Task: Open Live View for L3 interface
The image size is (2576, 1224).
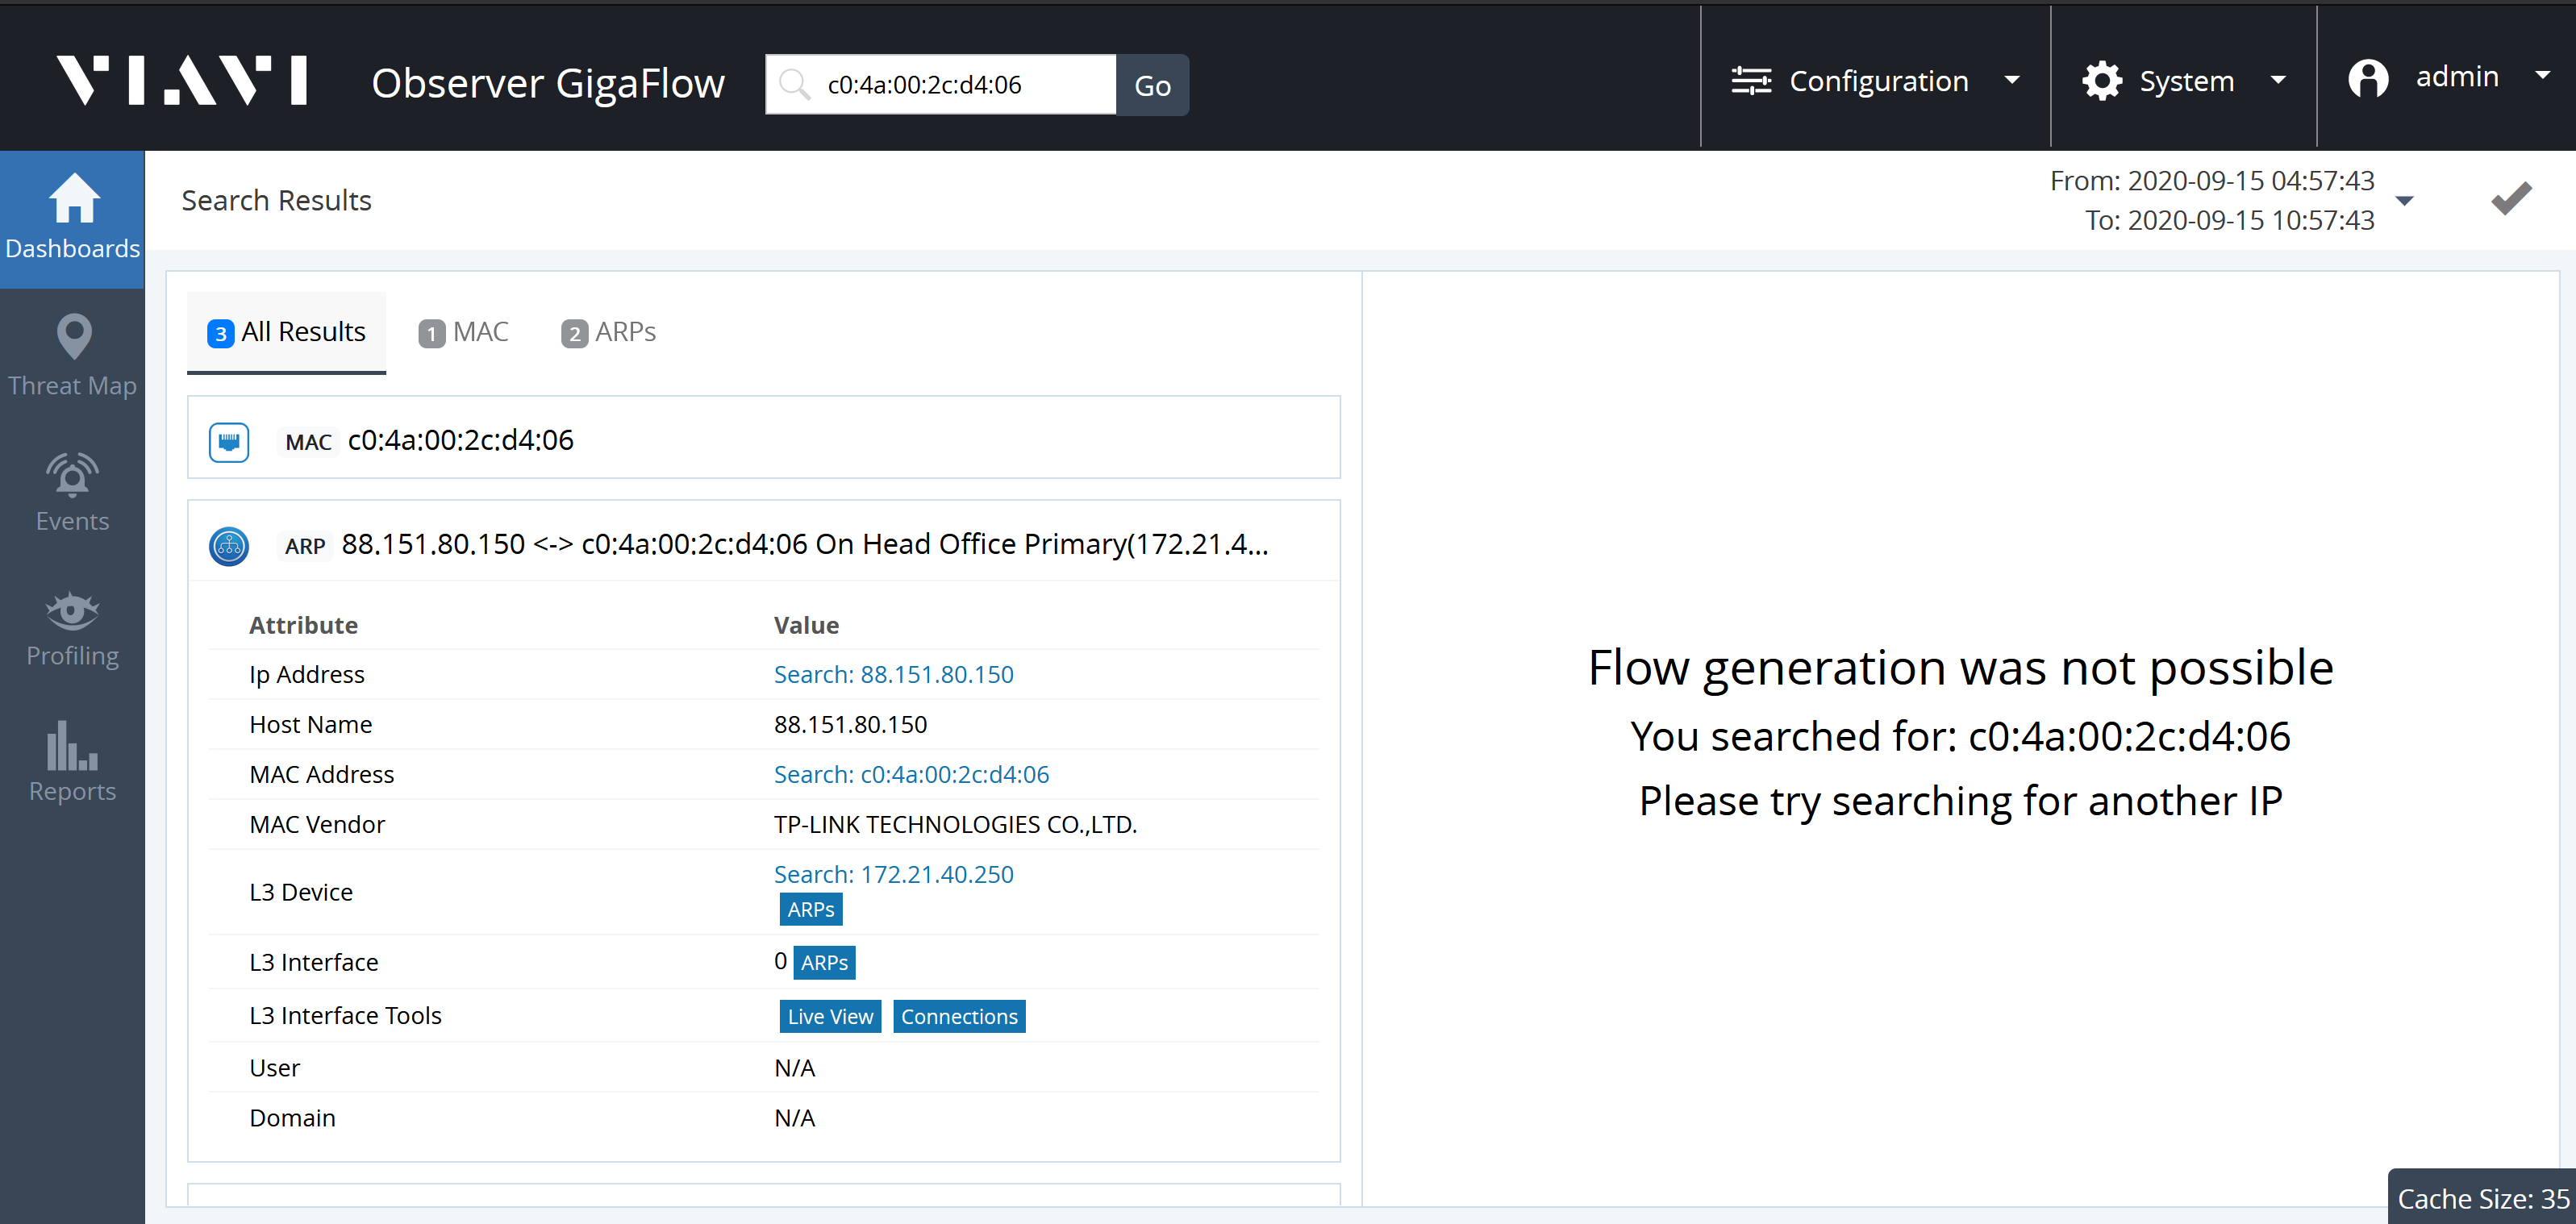Action: point(830,1017)
